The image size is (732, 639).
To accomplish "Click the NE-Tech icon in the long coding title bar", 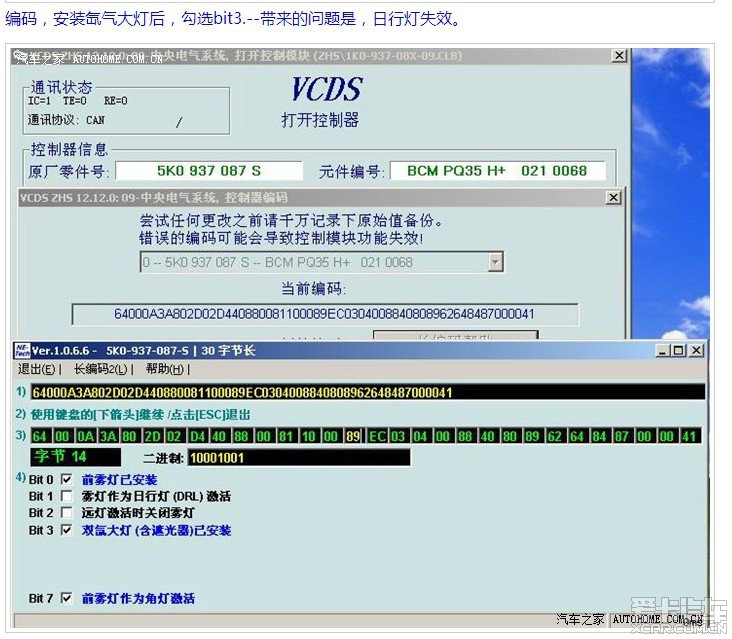I will (x=22, y=350).
